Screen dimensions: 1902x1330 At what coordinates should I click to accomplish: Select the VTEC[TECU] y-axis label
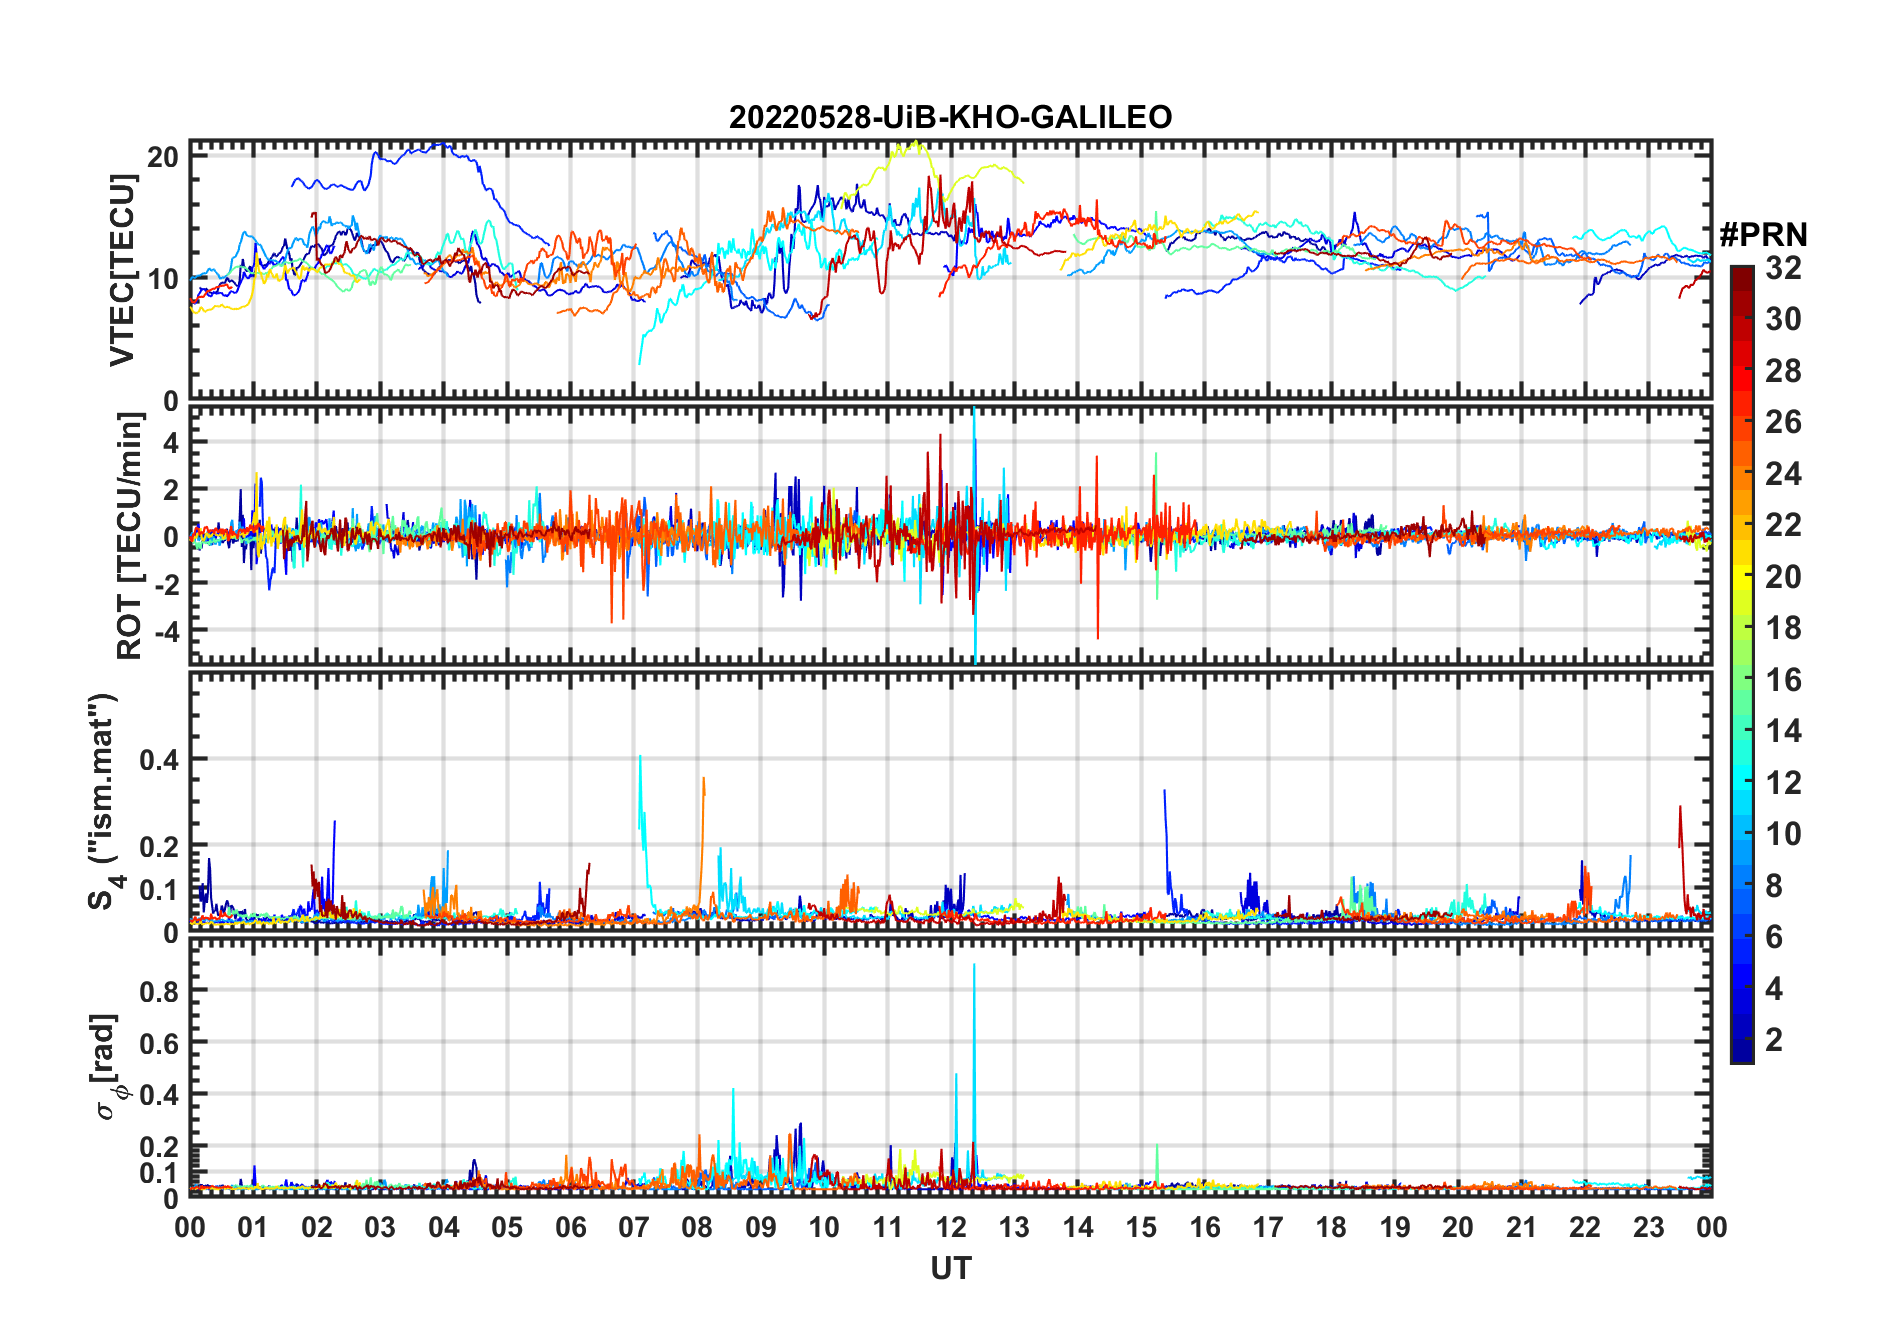pyautogui.click(x=122, y=270)
